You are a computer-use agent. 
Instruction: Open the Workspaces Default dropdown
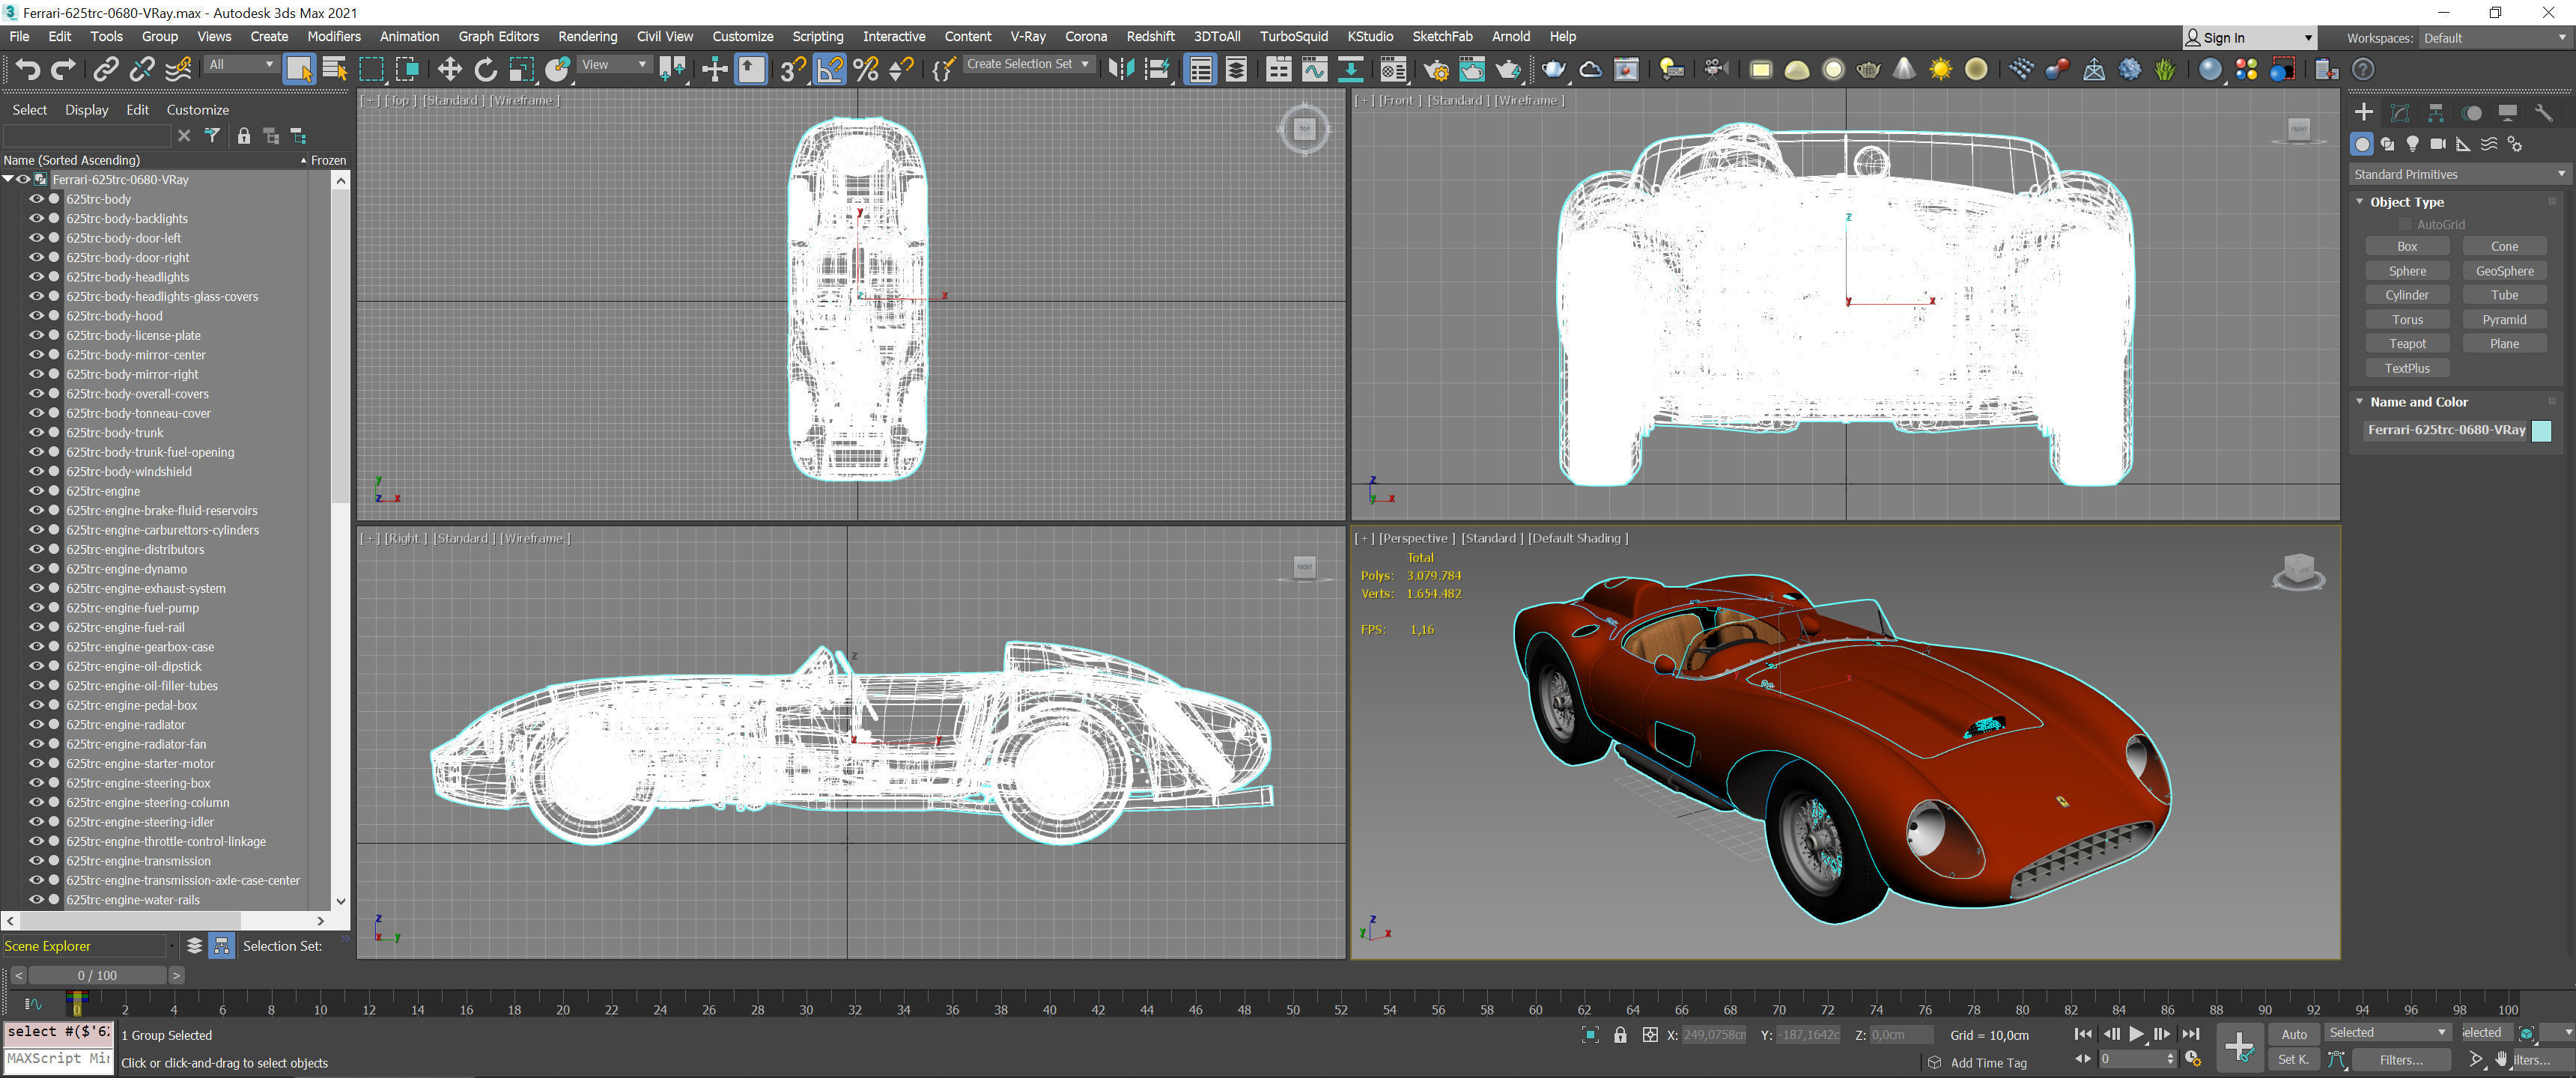pos(2494,38)
